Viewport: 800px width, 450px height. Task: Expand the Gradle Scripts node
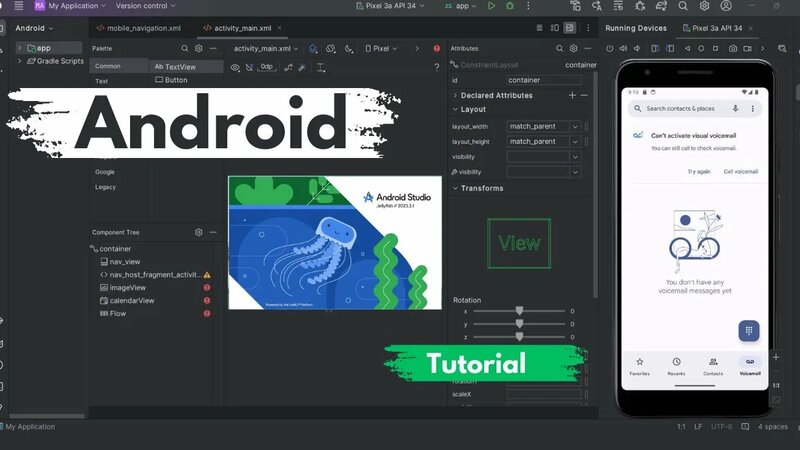(19, 61)
